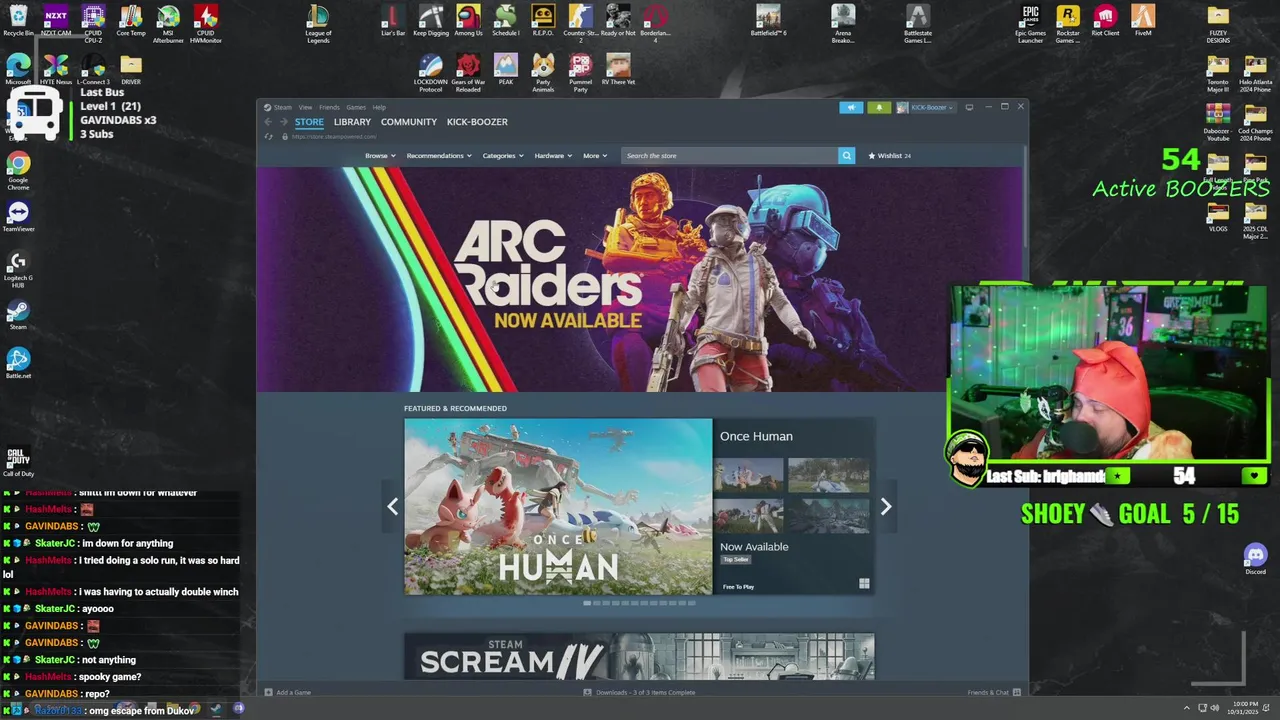Screen dimensions: 1280x720
Task: Open Google Chrome desktop shortcut
Action: pos(18,171)
